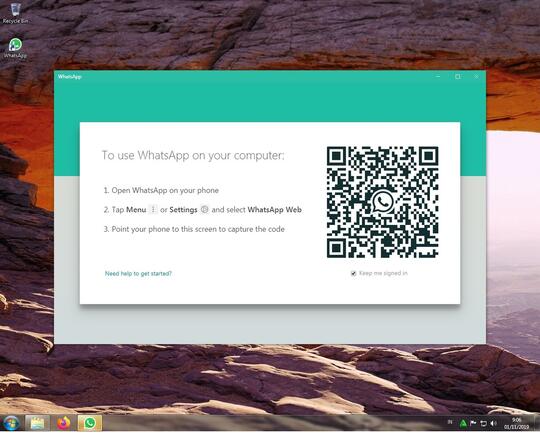Click the bold 'WhatsApp Web' text

(x=274, y=209)
